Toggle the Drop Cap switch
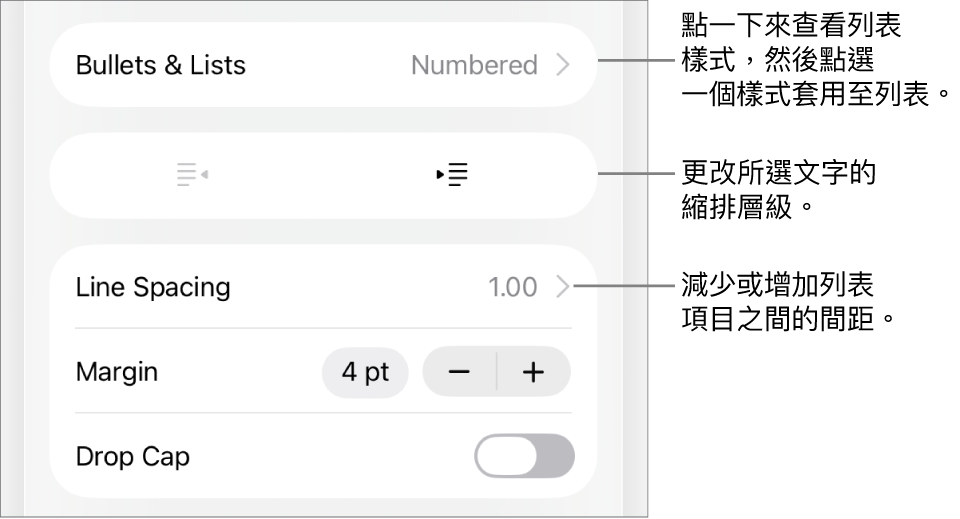Screen dimensions: 960x519 (x=524, y=457)
